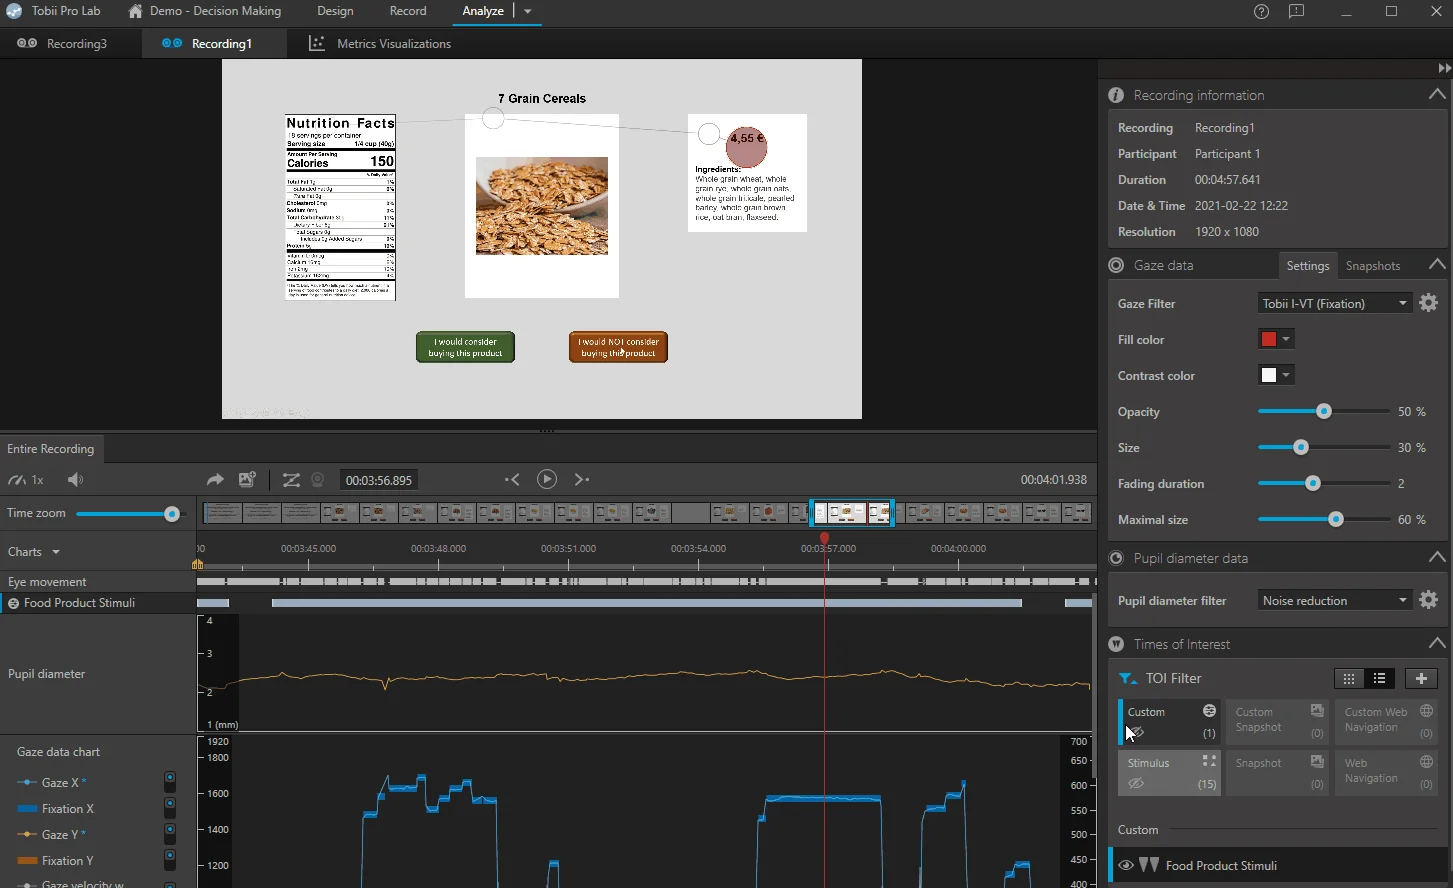The width and height of the screenshot is (1453, 888).
Task: Open the Fill color dropdown arrow
Action: tap(1287, 339)
